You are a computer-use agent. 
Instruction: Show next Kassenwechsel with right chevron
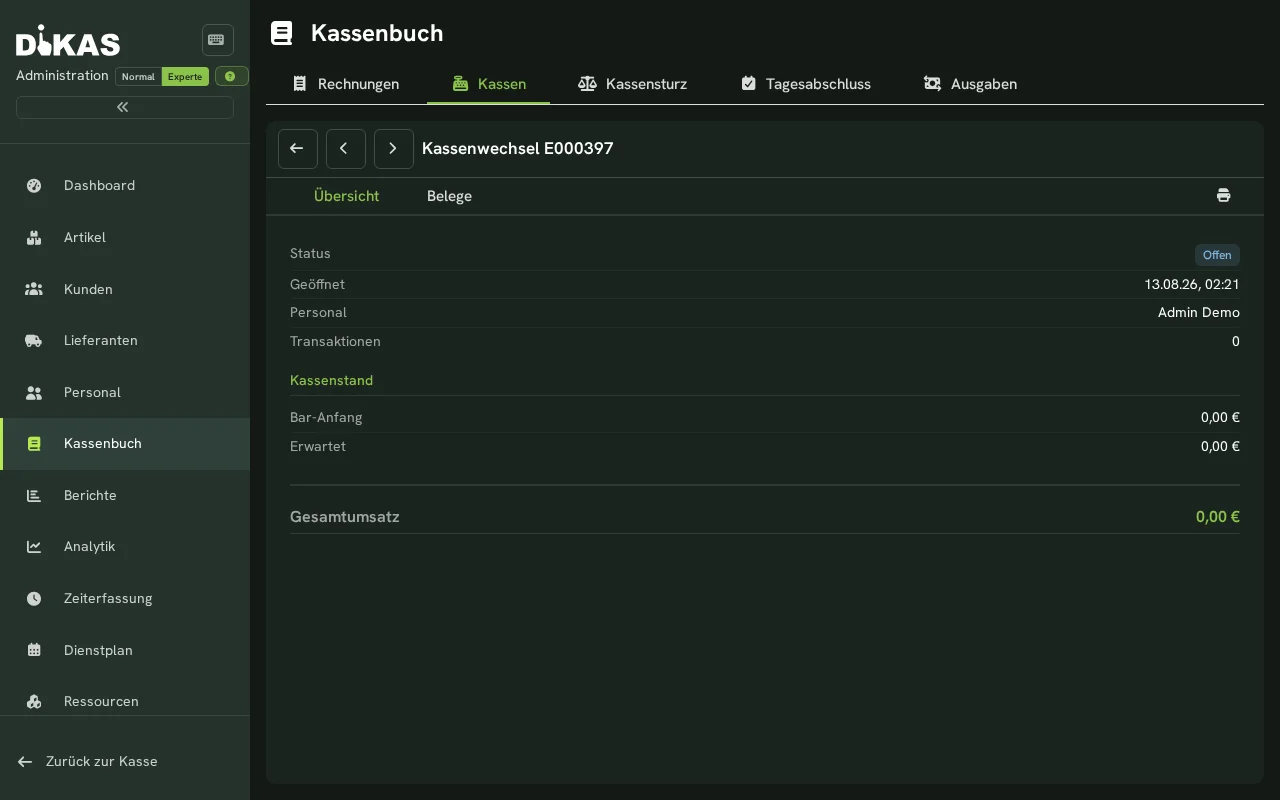pyautogui.click(x=394, y=148)
